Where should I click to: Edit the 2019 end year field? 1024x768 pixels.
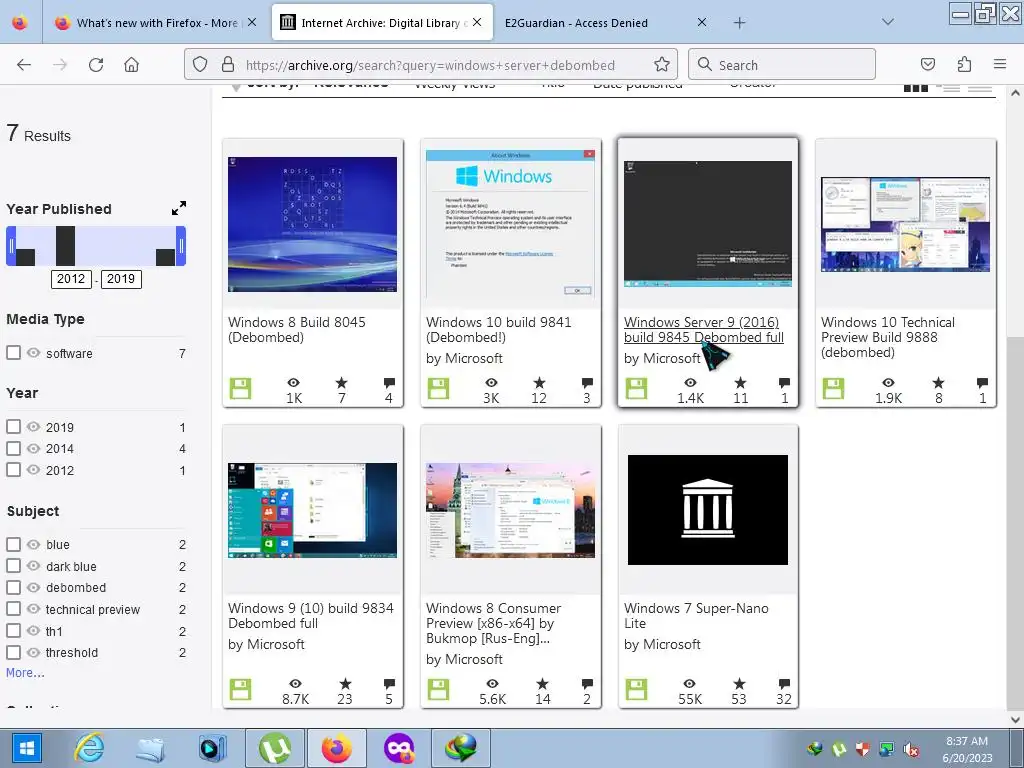point(121,279)
